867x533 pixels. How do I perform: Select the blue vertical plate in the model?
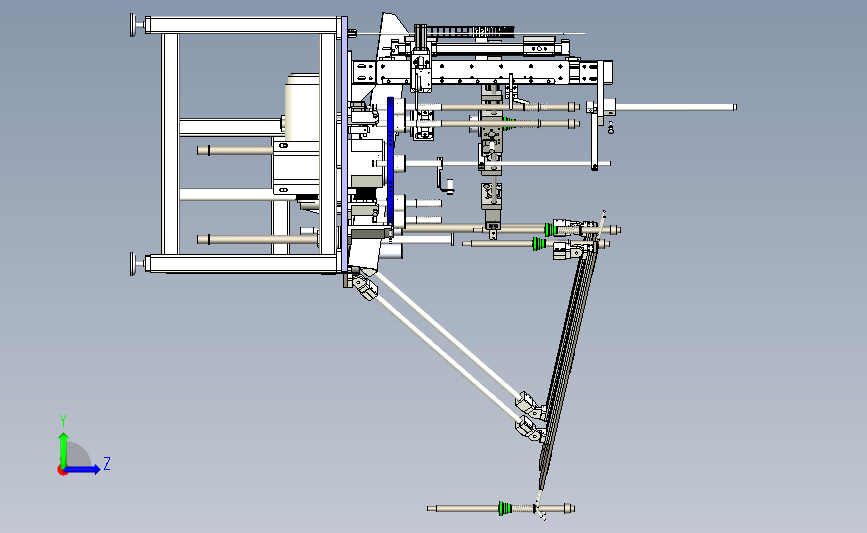coord(390,162)
